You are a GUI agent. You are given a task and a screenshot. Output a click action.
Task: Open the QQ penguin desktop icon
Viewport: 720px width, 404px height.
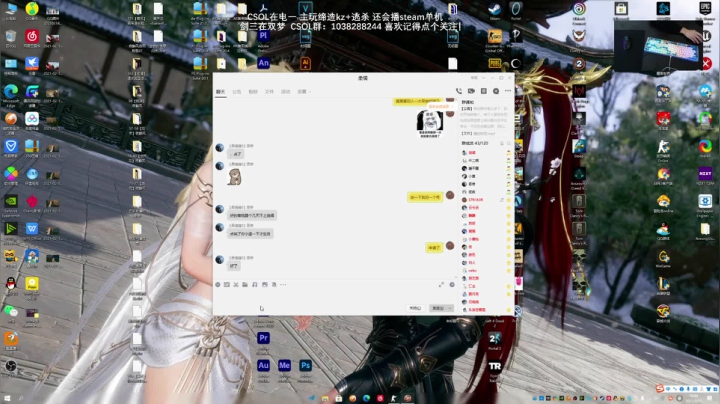11,284
